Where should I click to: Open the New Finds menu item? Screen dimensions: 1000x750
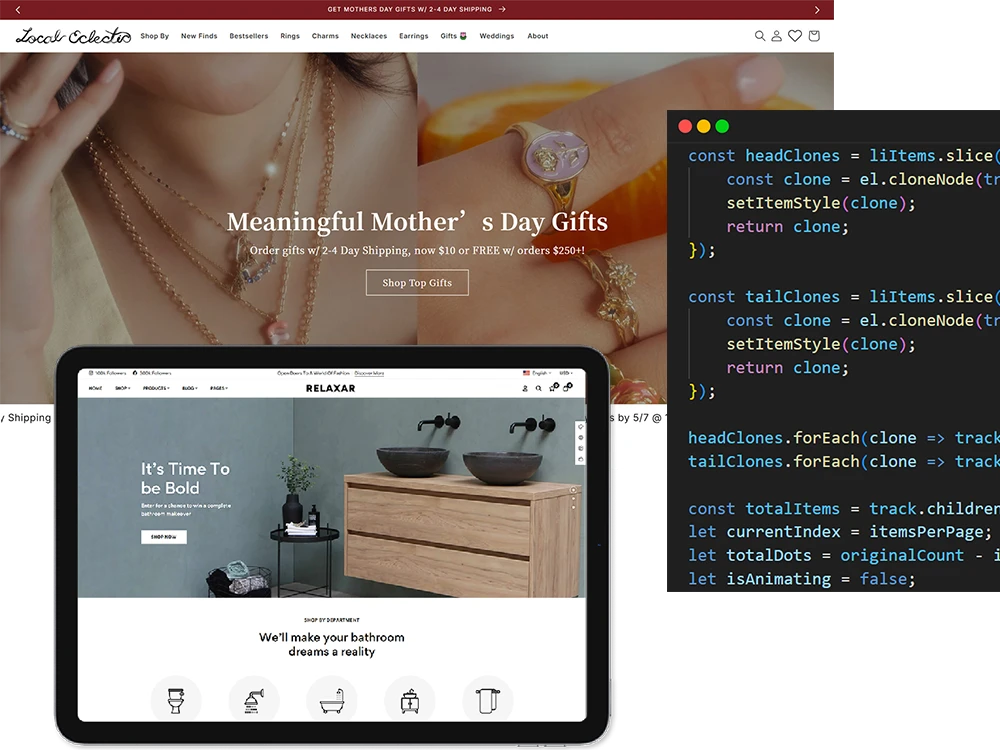199,36
